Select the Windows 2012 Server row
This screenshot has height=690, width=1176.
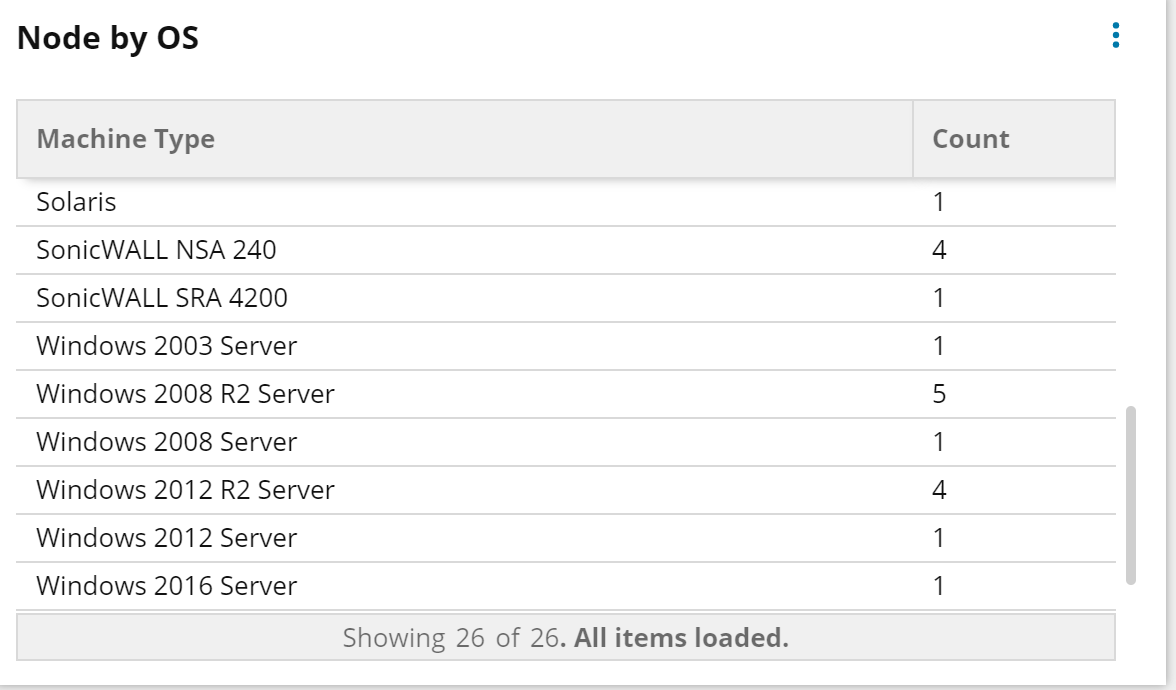566,538
